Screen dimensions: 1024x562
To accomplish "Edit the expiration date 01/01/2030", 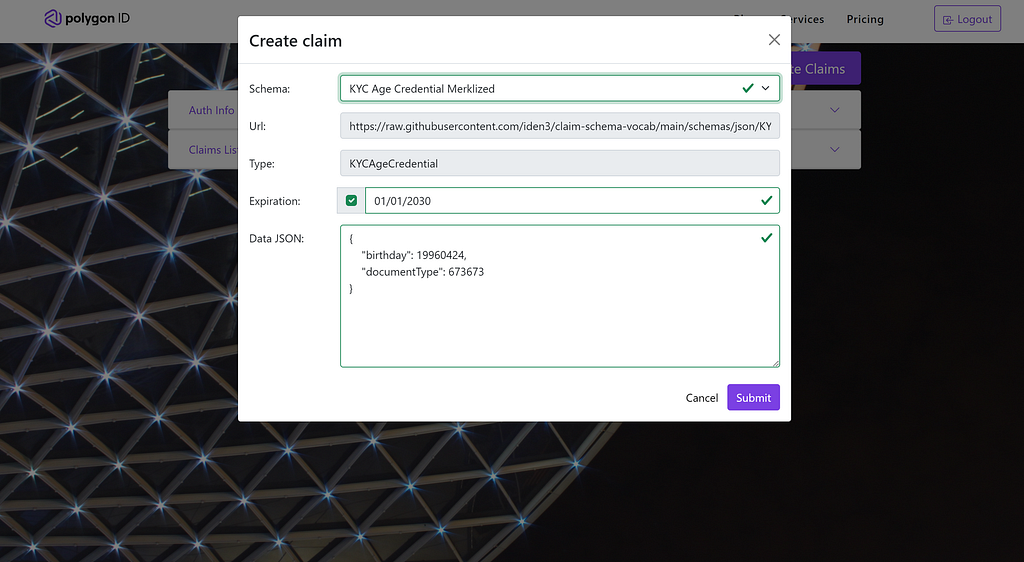I will tap(572, 200).
